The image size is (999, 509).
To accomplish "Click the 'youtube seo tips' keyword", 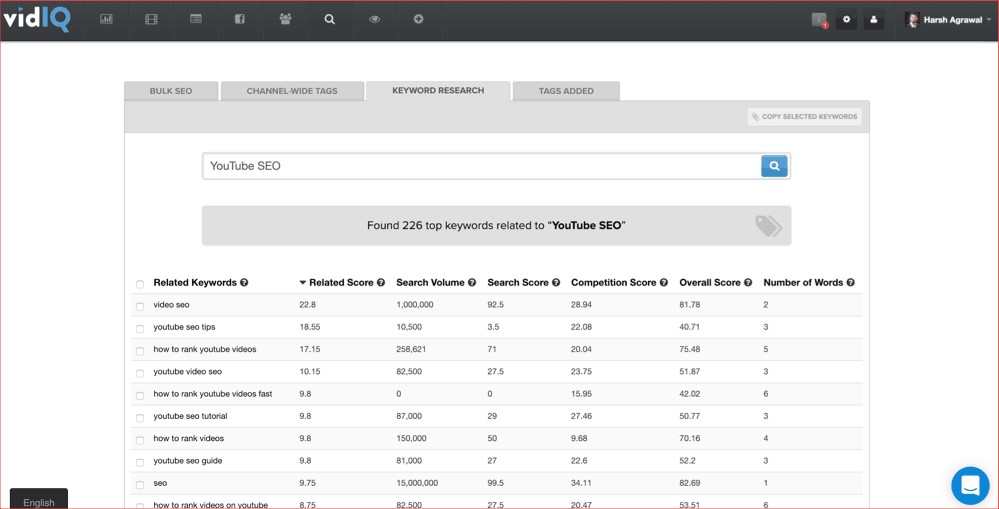I will pos(184,327).
